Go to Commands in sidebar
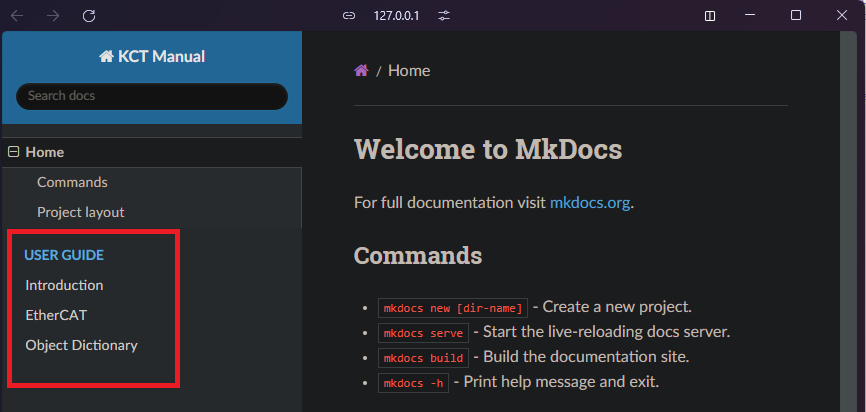866x412 pixels. 72,182
